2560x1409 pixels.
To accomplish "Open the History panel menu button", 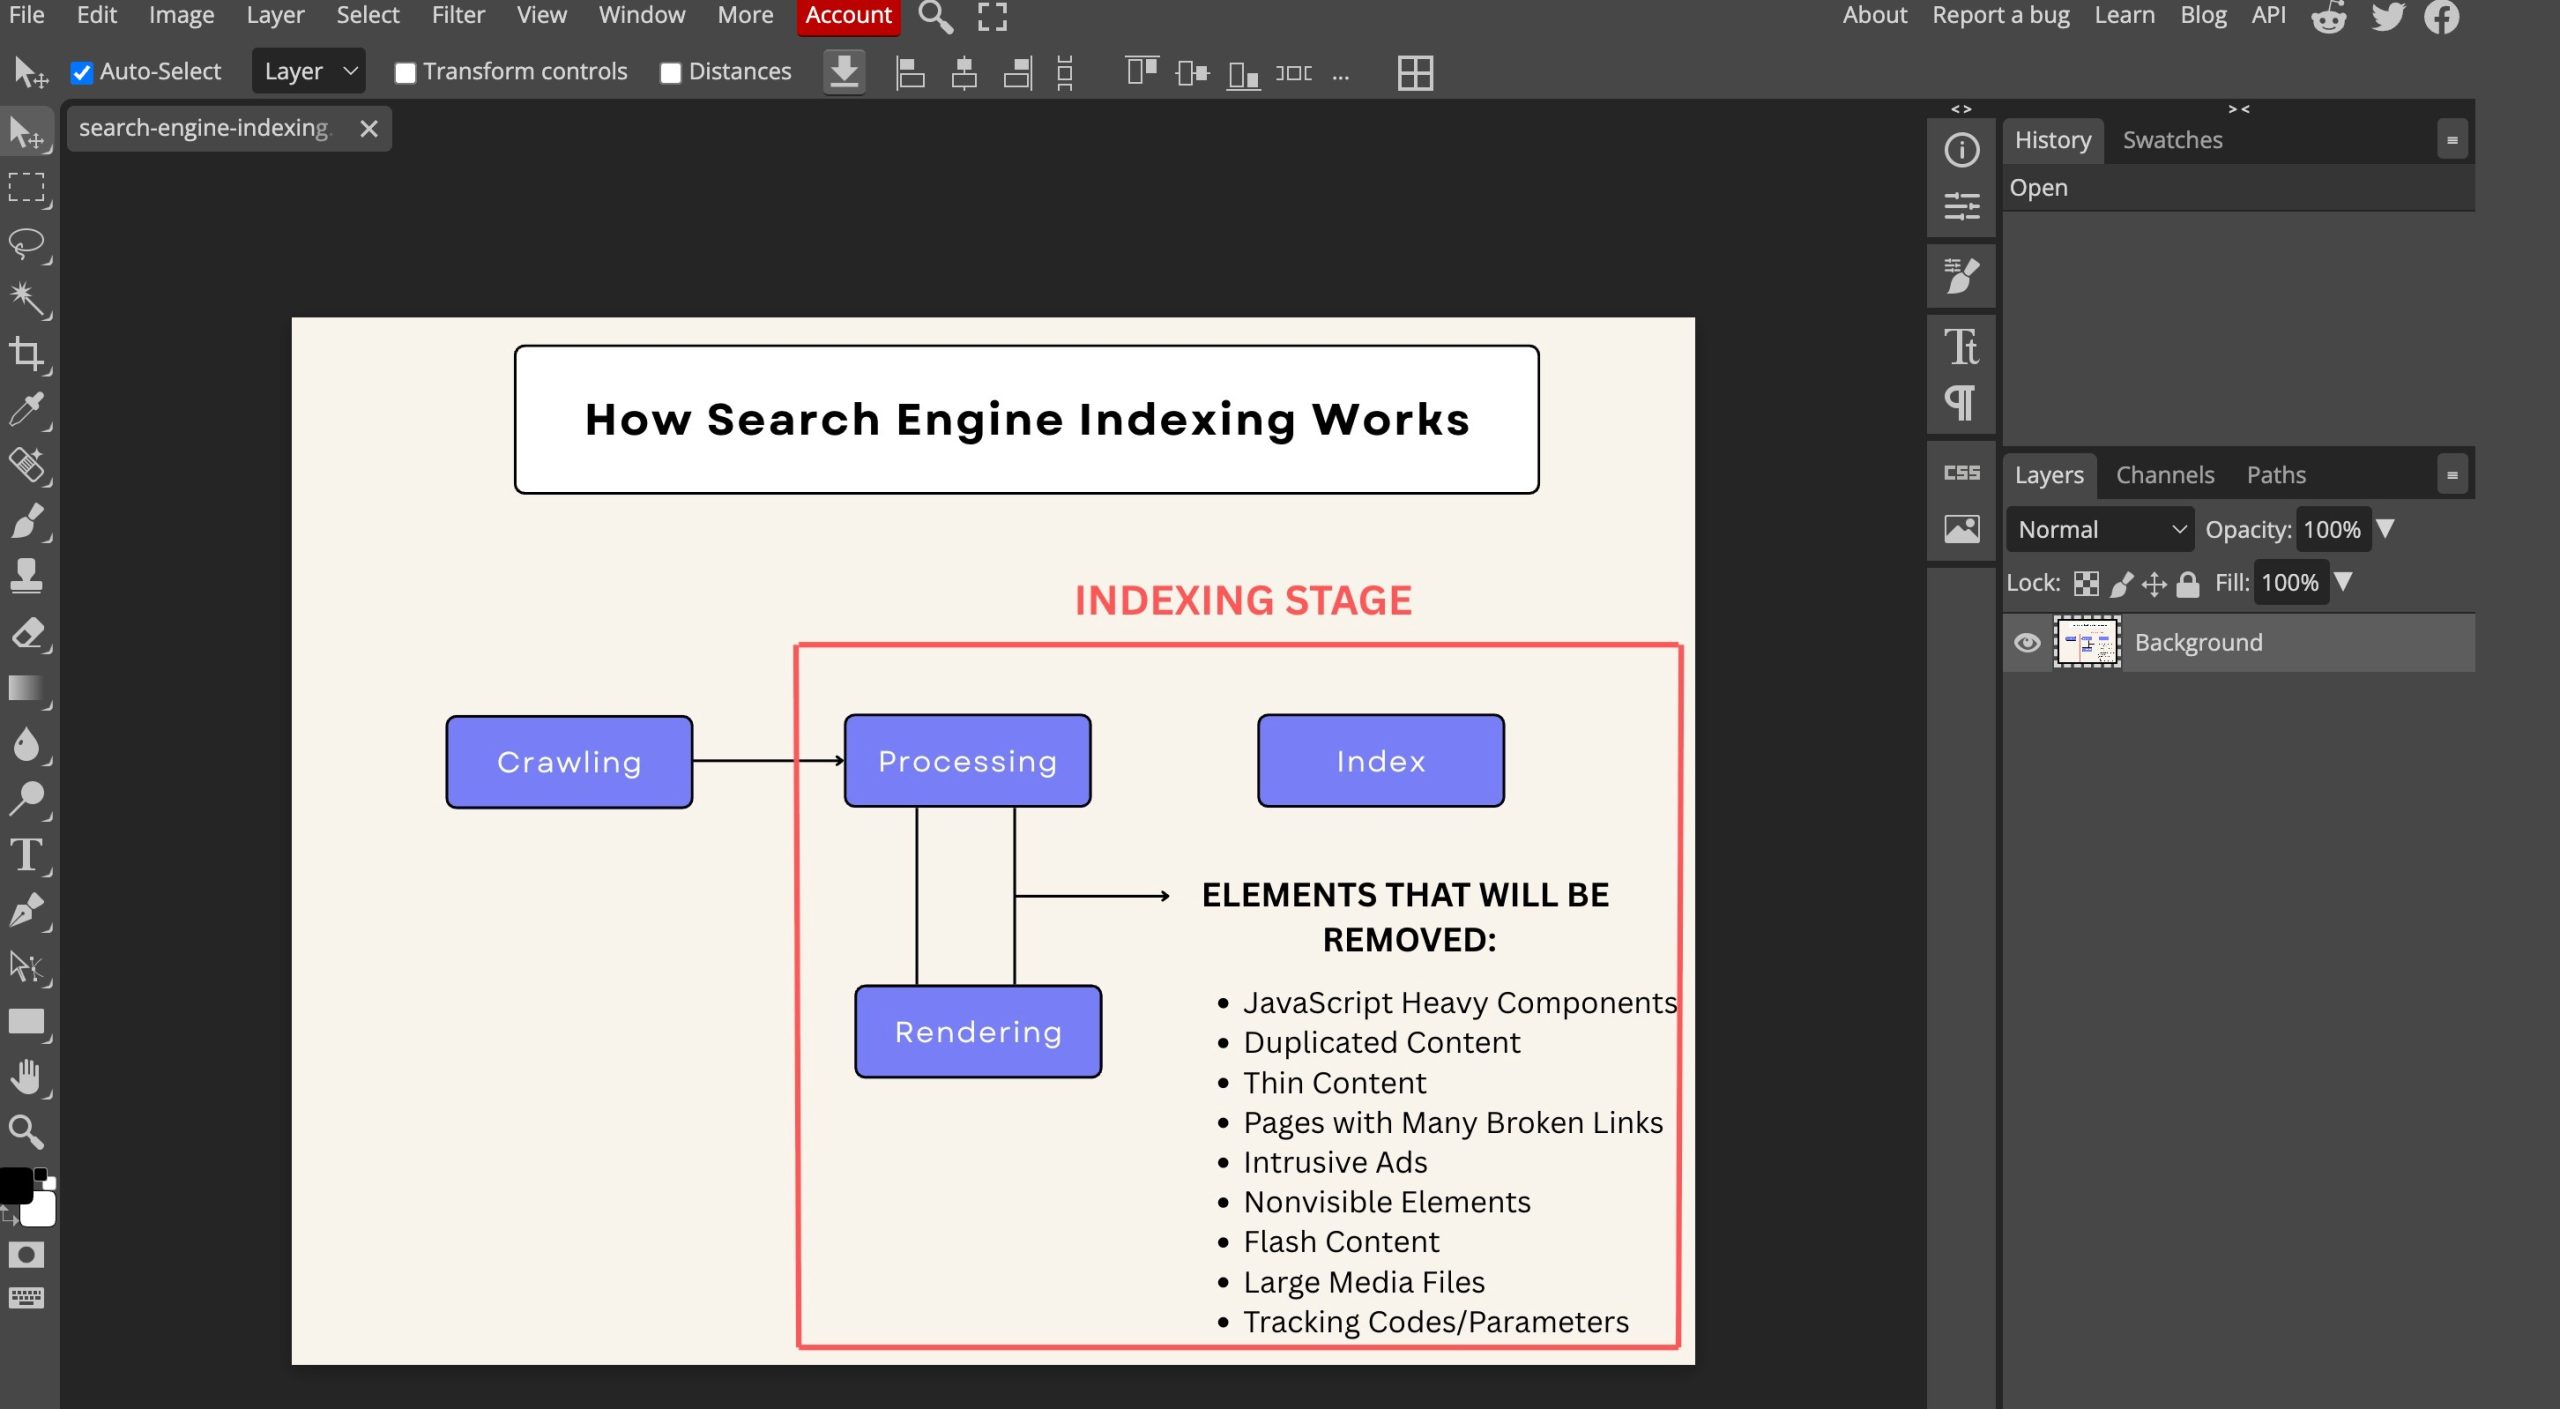I will coord(2452,140).
